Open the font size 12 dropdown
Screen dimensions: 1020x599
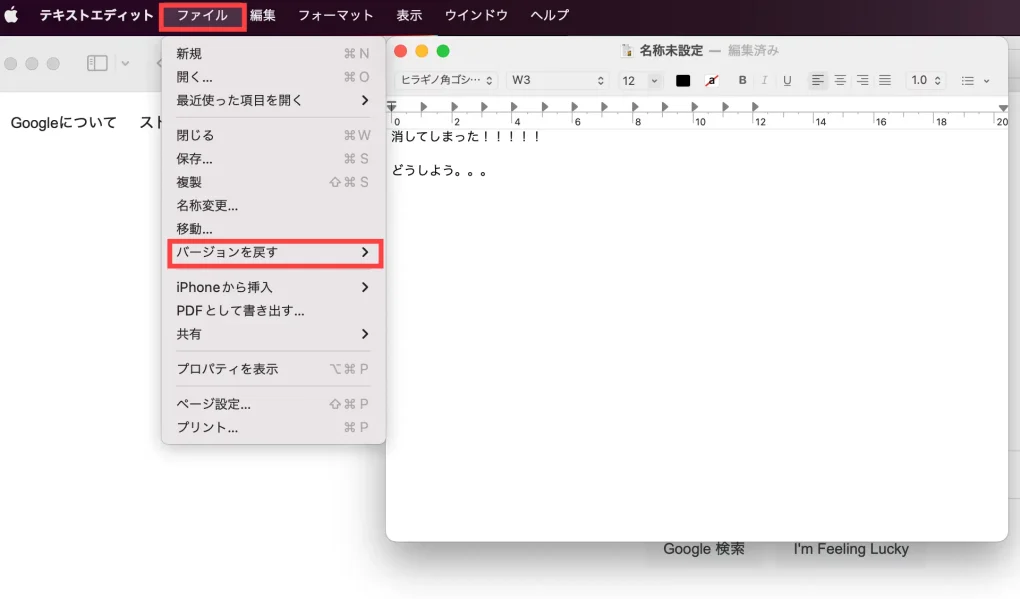639,81
